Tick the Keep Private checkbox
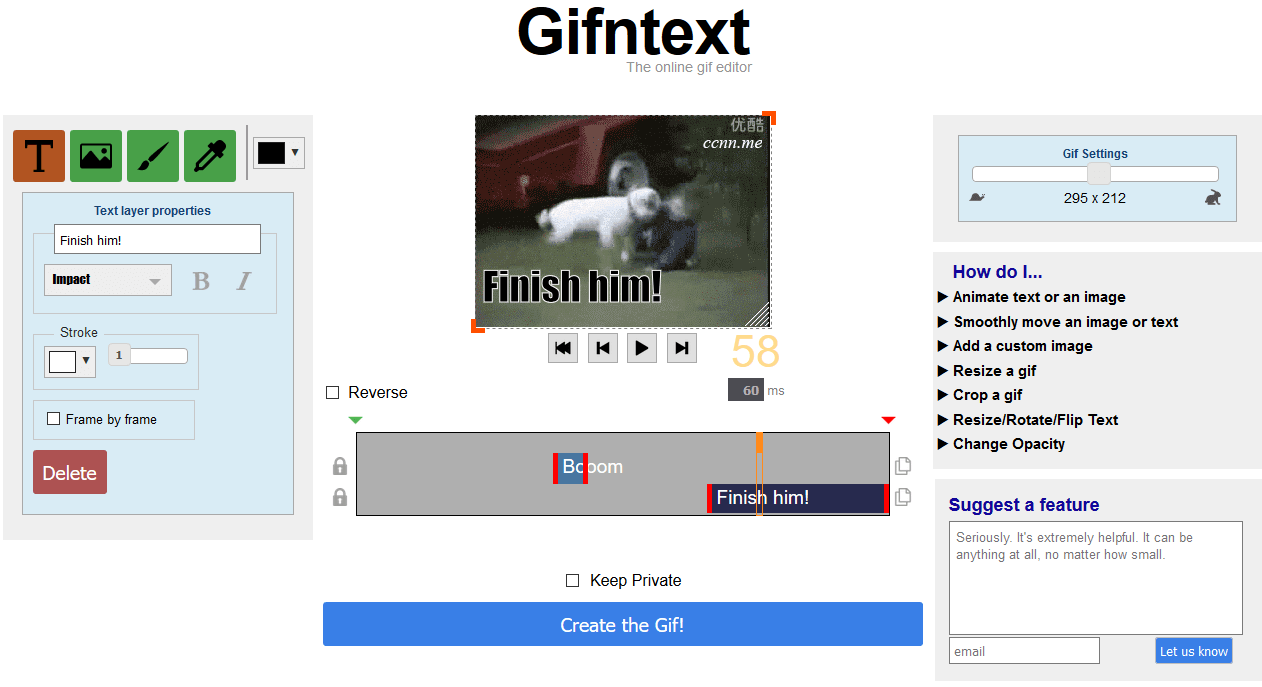 pos(573,581)
